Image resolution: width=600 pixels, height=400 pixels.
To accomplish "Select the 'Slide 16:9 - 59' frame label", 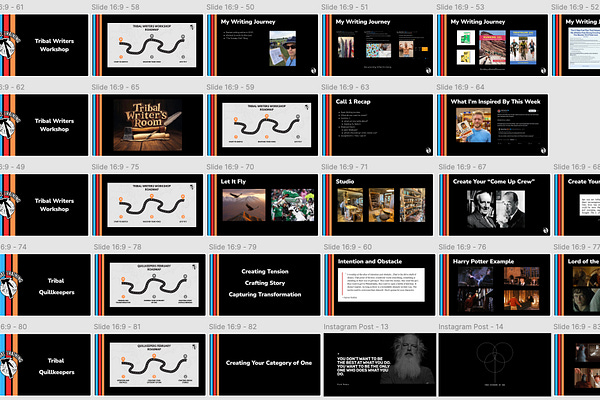I will (230, 87).
